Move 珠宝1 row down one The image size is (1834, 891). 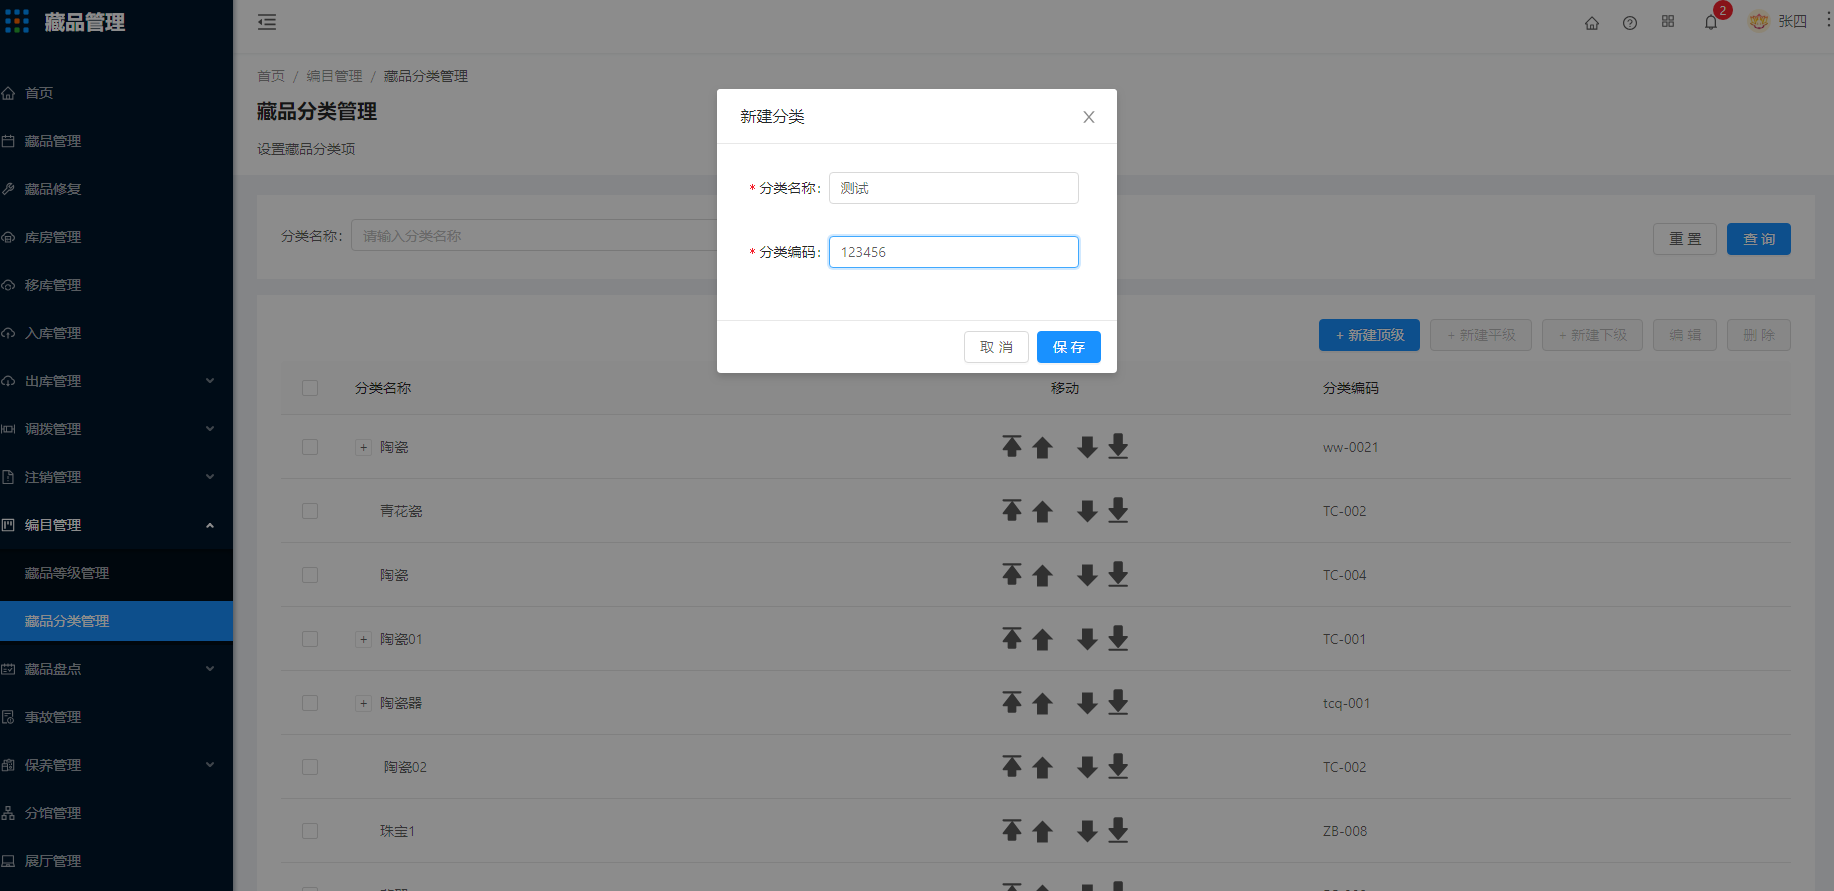[1087, 831]
